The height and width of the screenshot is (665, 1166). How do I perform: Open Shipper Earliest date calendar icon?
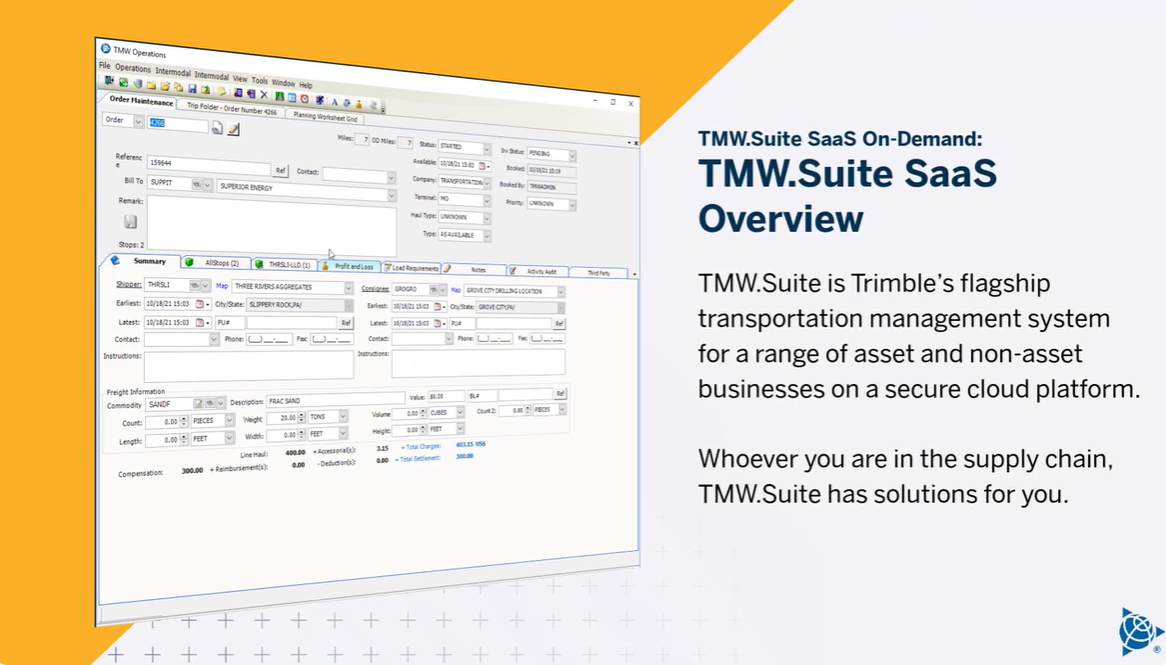[x=199, y=303]
